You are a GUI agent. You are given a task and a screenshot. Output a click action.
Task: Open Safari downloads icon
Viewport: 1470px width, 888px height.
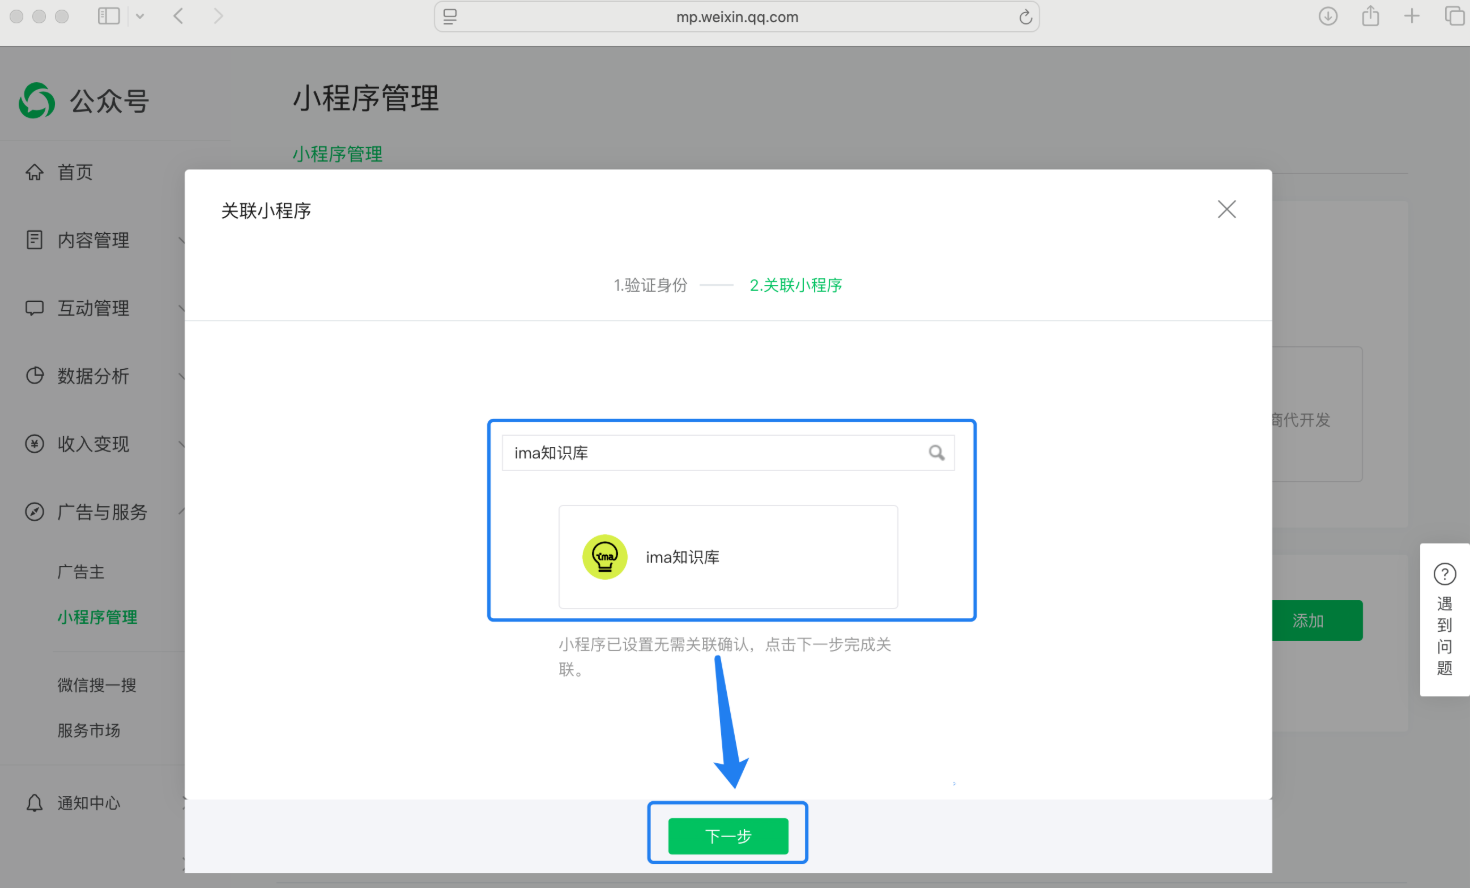coord(1328,16)
